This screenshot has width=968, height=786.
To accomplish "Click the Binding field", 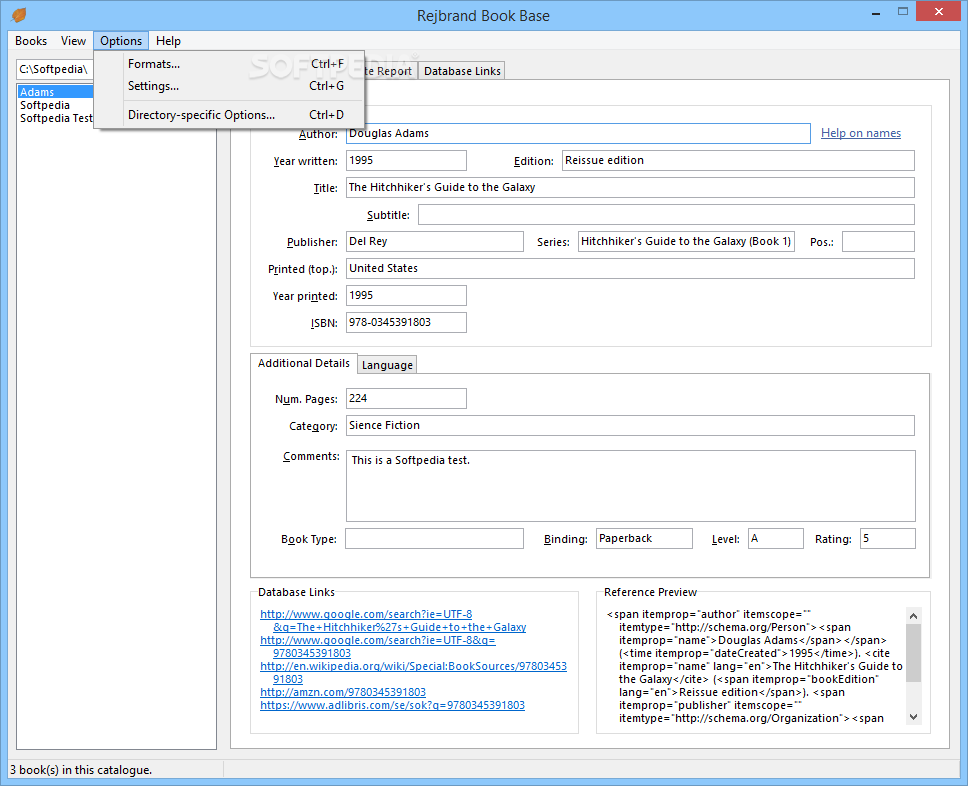I will pos(644,538).
